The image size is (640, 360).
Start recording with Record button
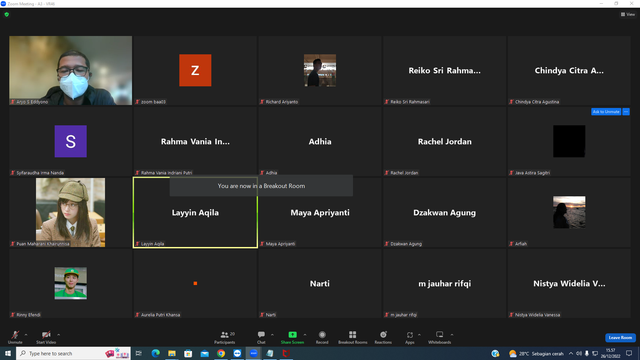click(322, 337)
